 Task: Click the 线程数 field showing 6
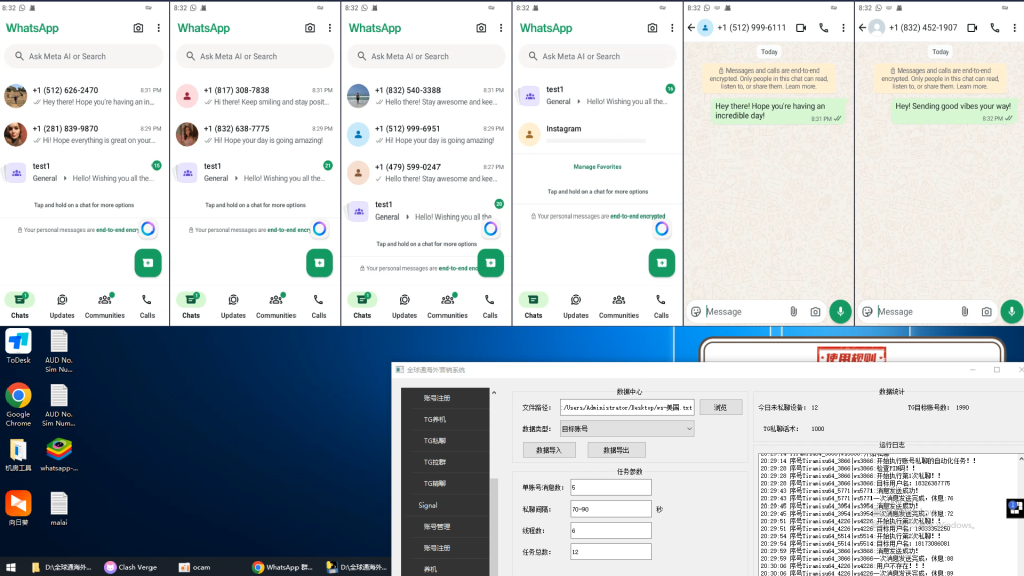pyautogui.click(x=611, y=530)
